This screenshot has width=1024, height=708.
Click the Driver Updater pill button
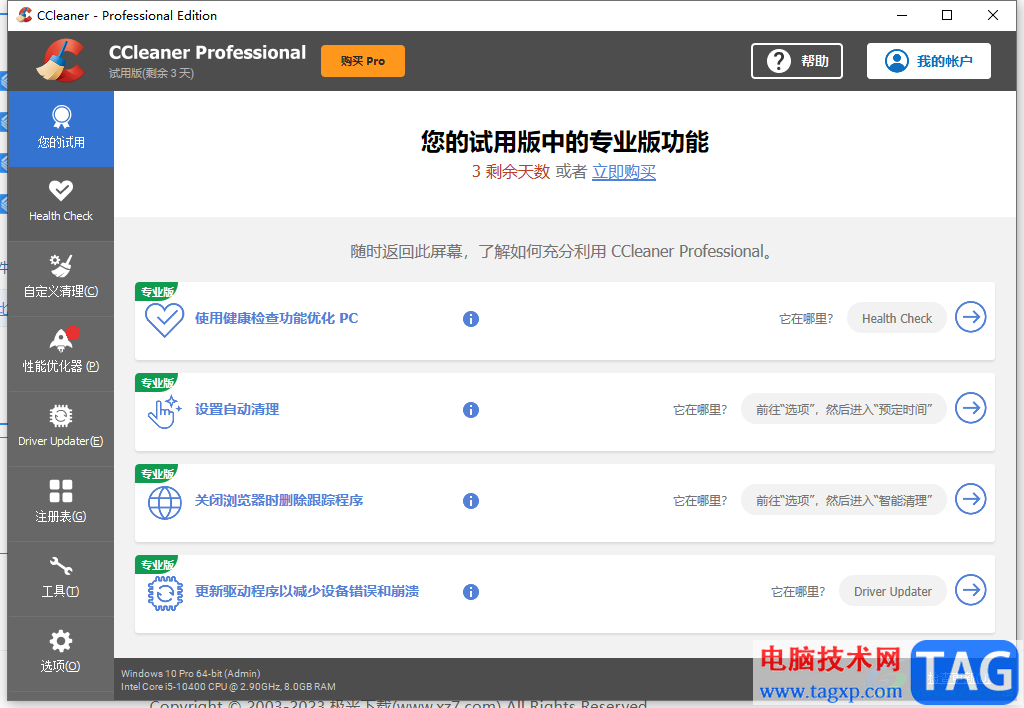pyautogui.click(x=893, y=591)
